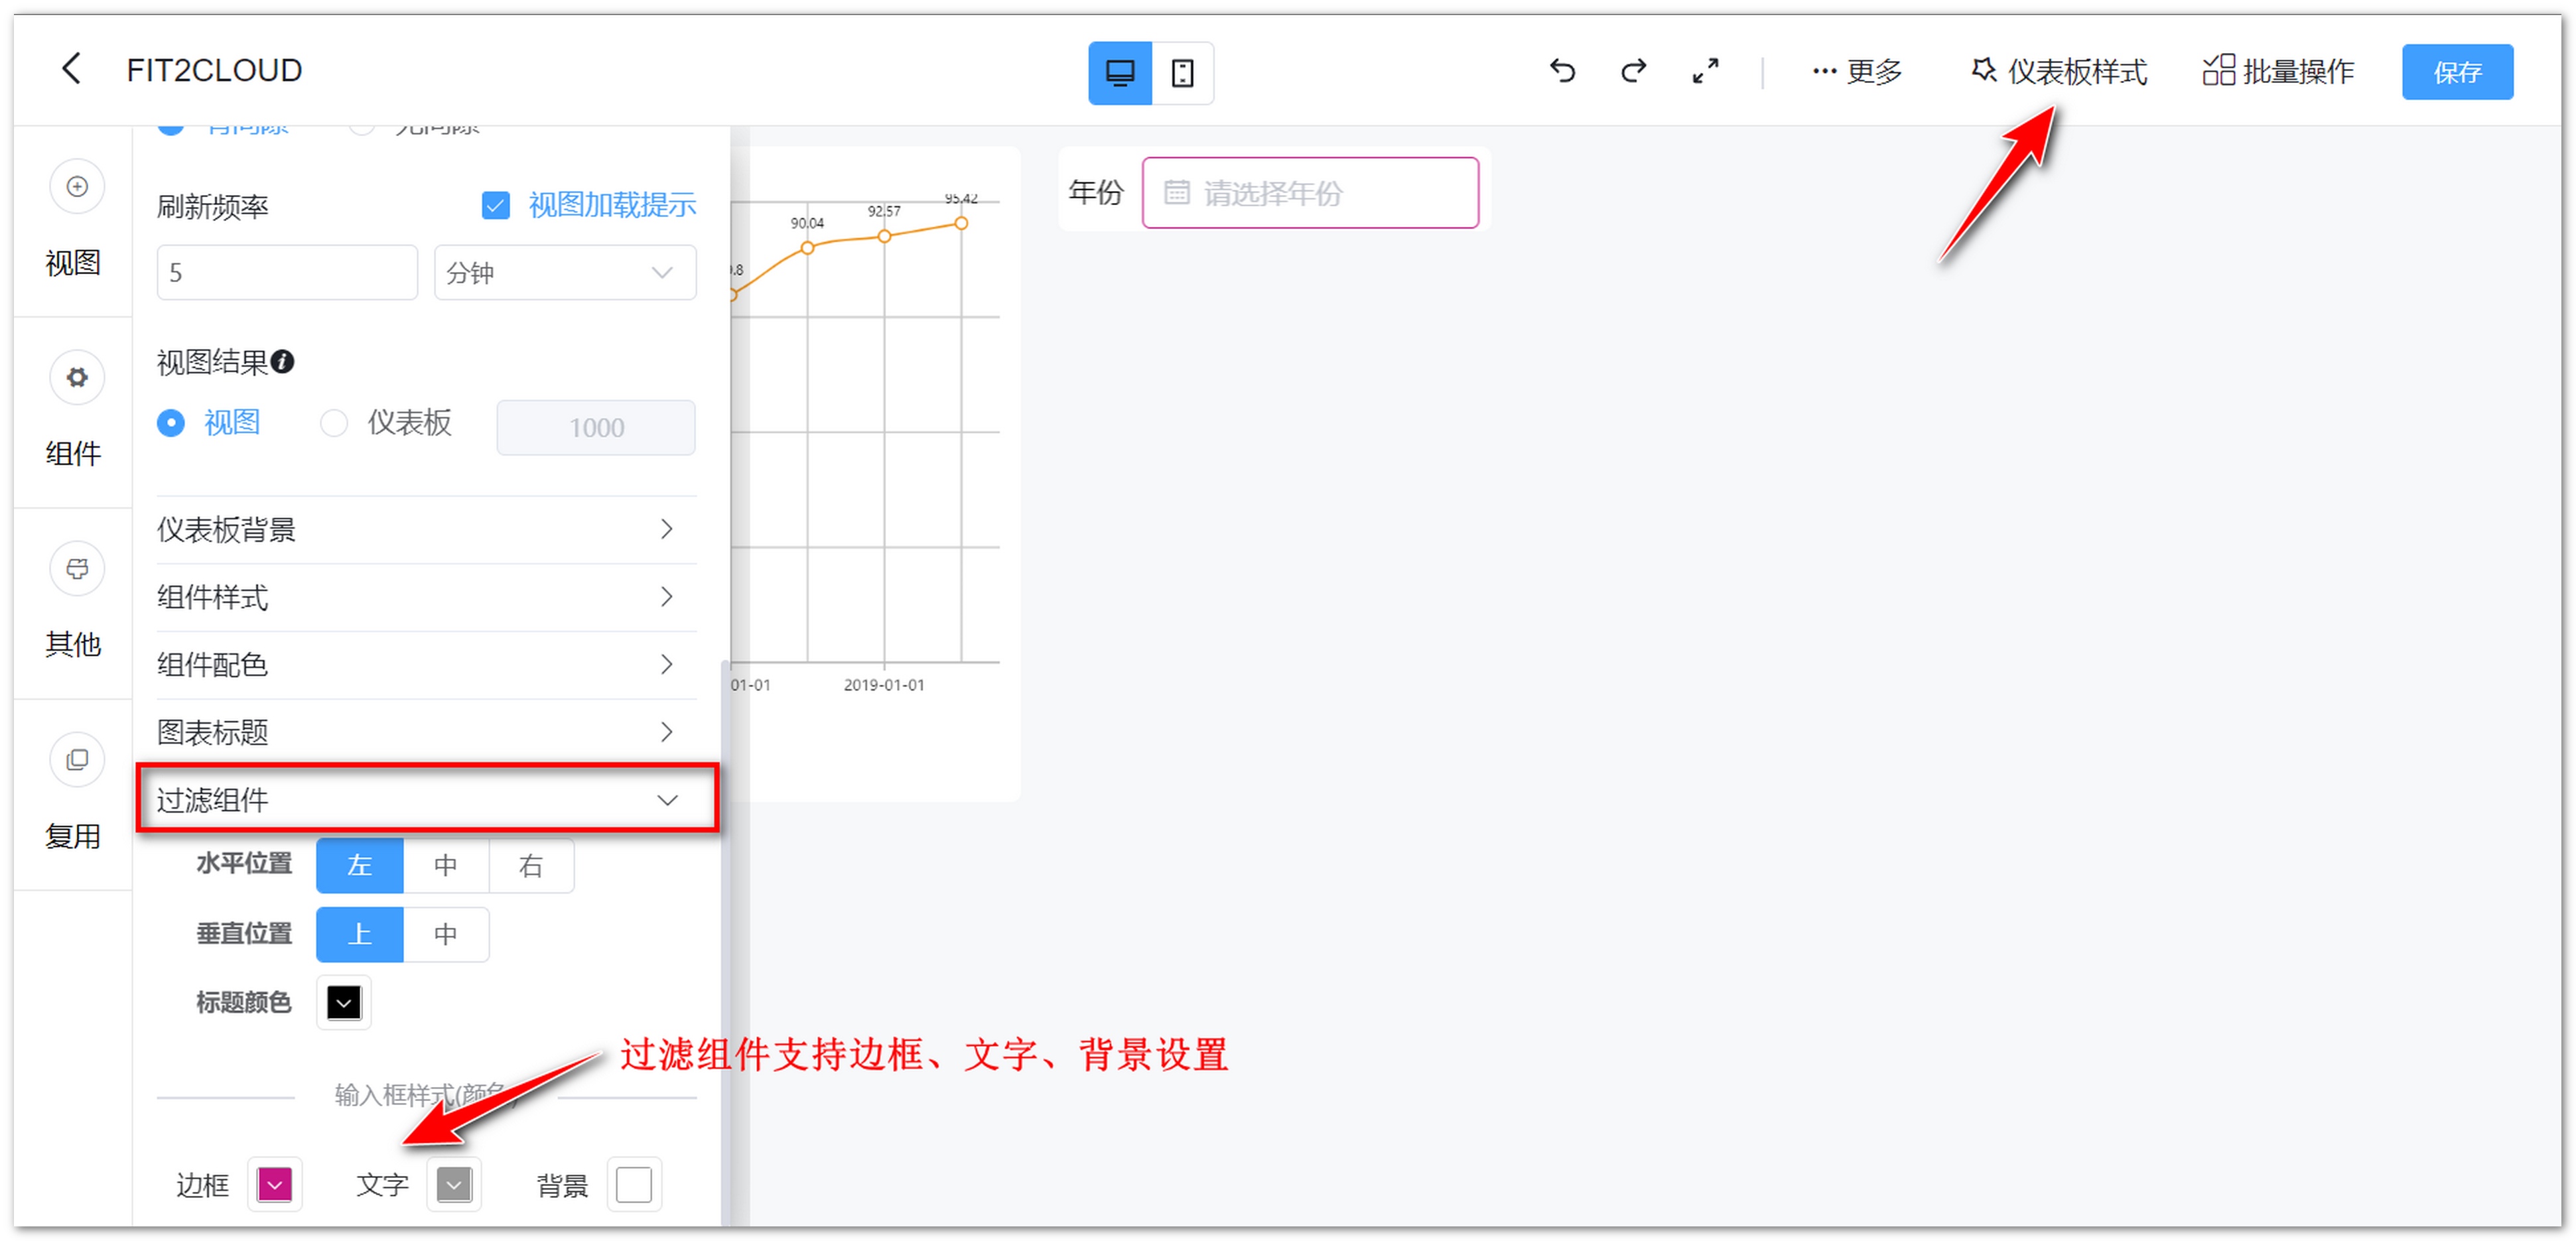Open the 分钟 time unit dropdown

[565, 272]
